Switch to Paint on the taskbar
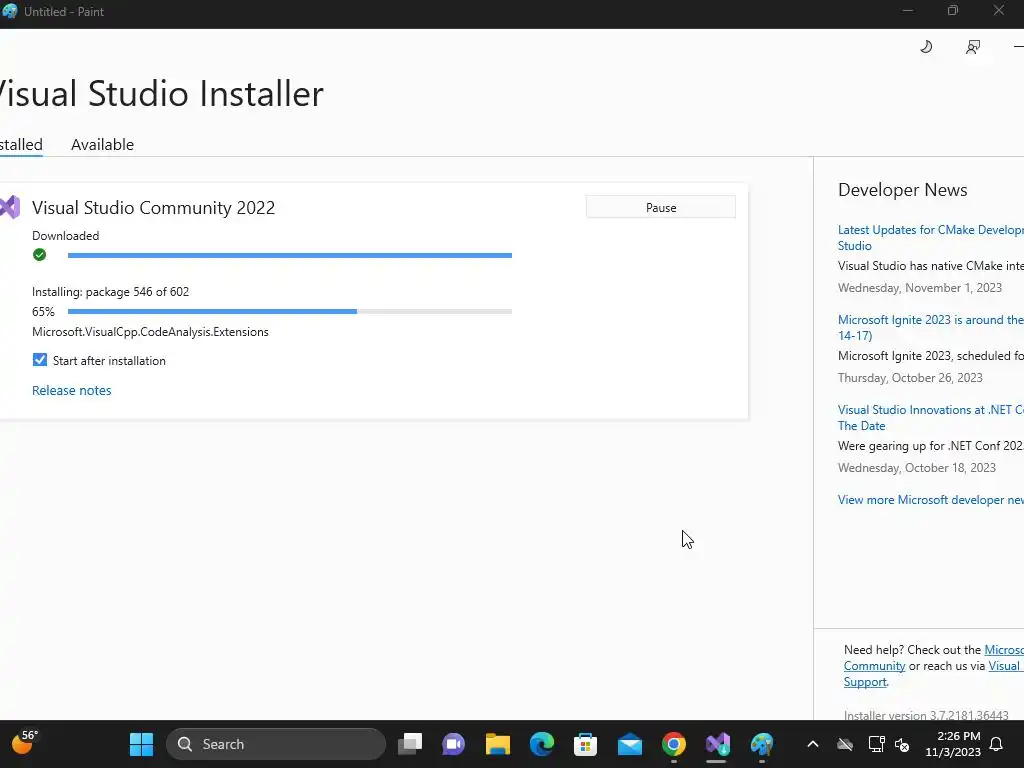The image size is (1024, 768). 761,744
